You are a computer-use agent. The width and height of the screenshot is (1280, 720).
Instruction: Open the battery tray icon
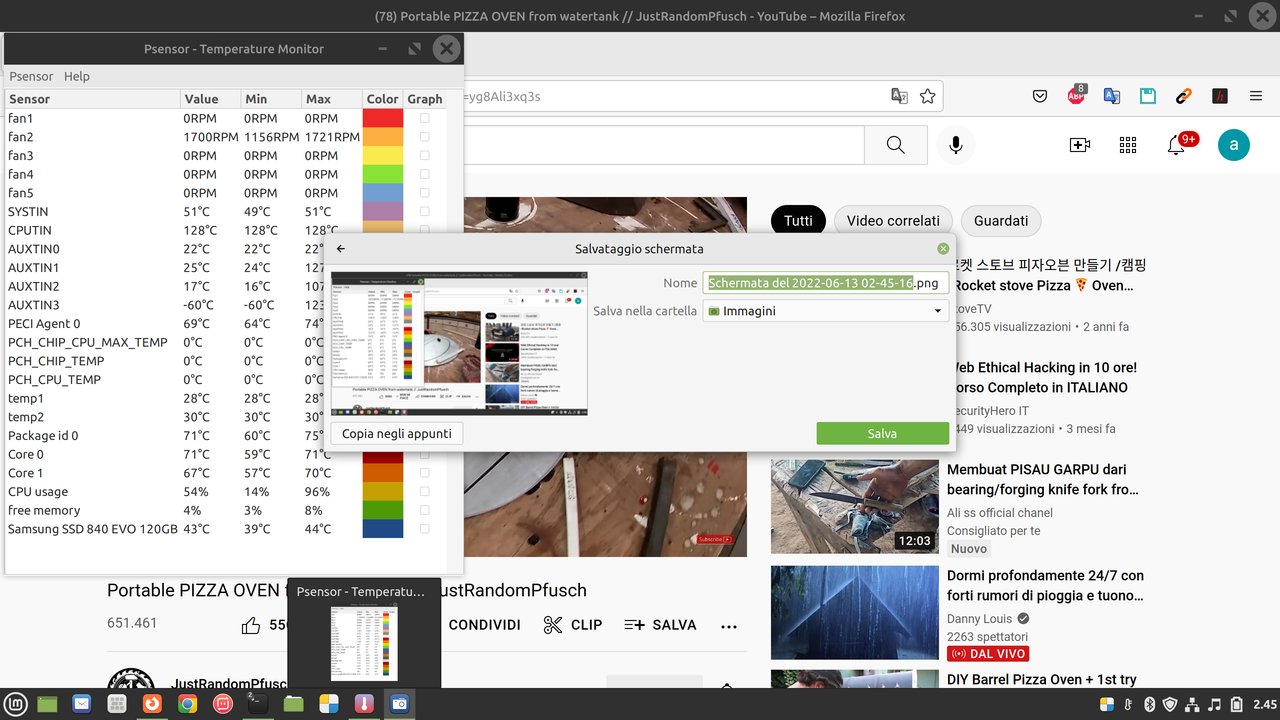pyautogui.click(x=1237, y=704)
